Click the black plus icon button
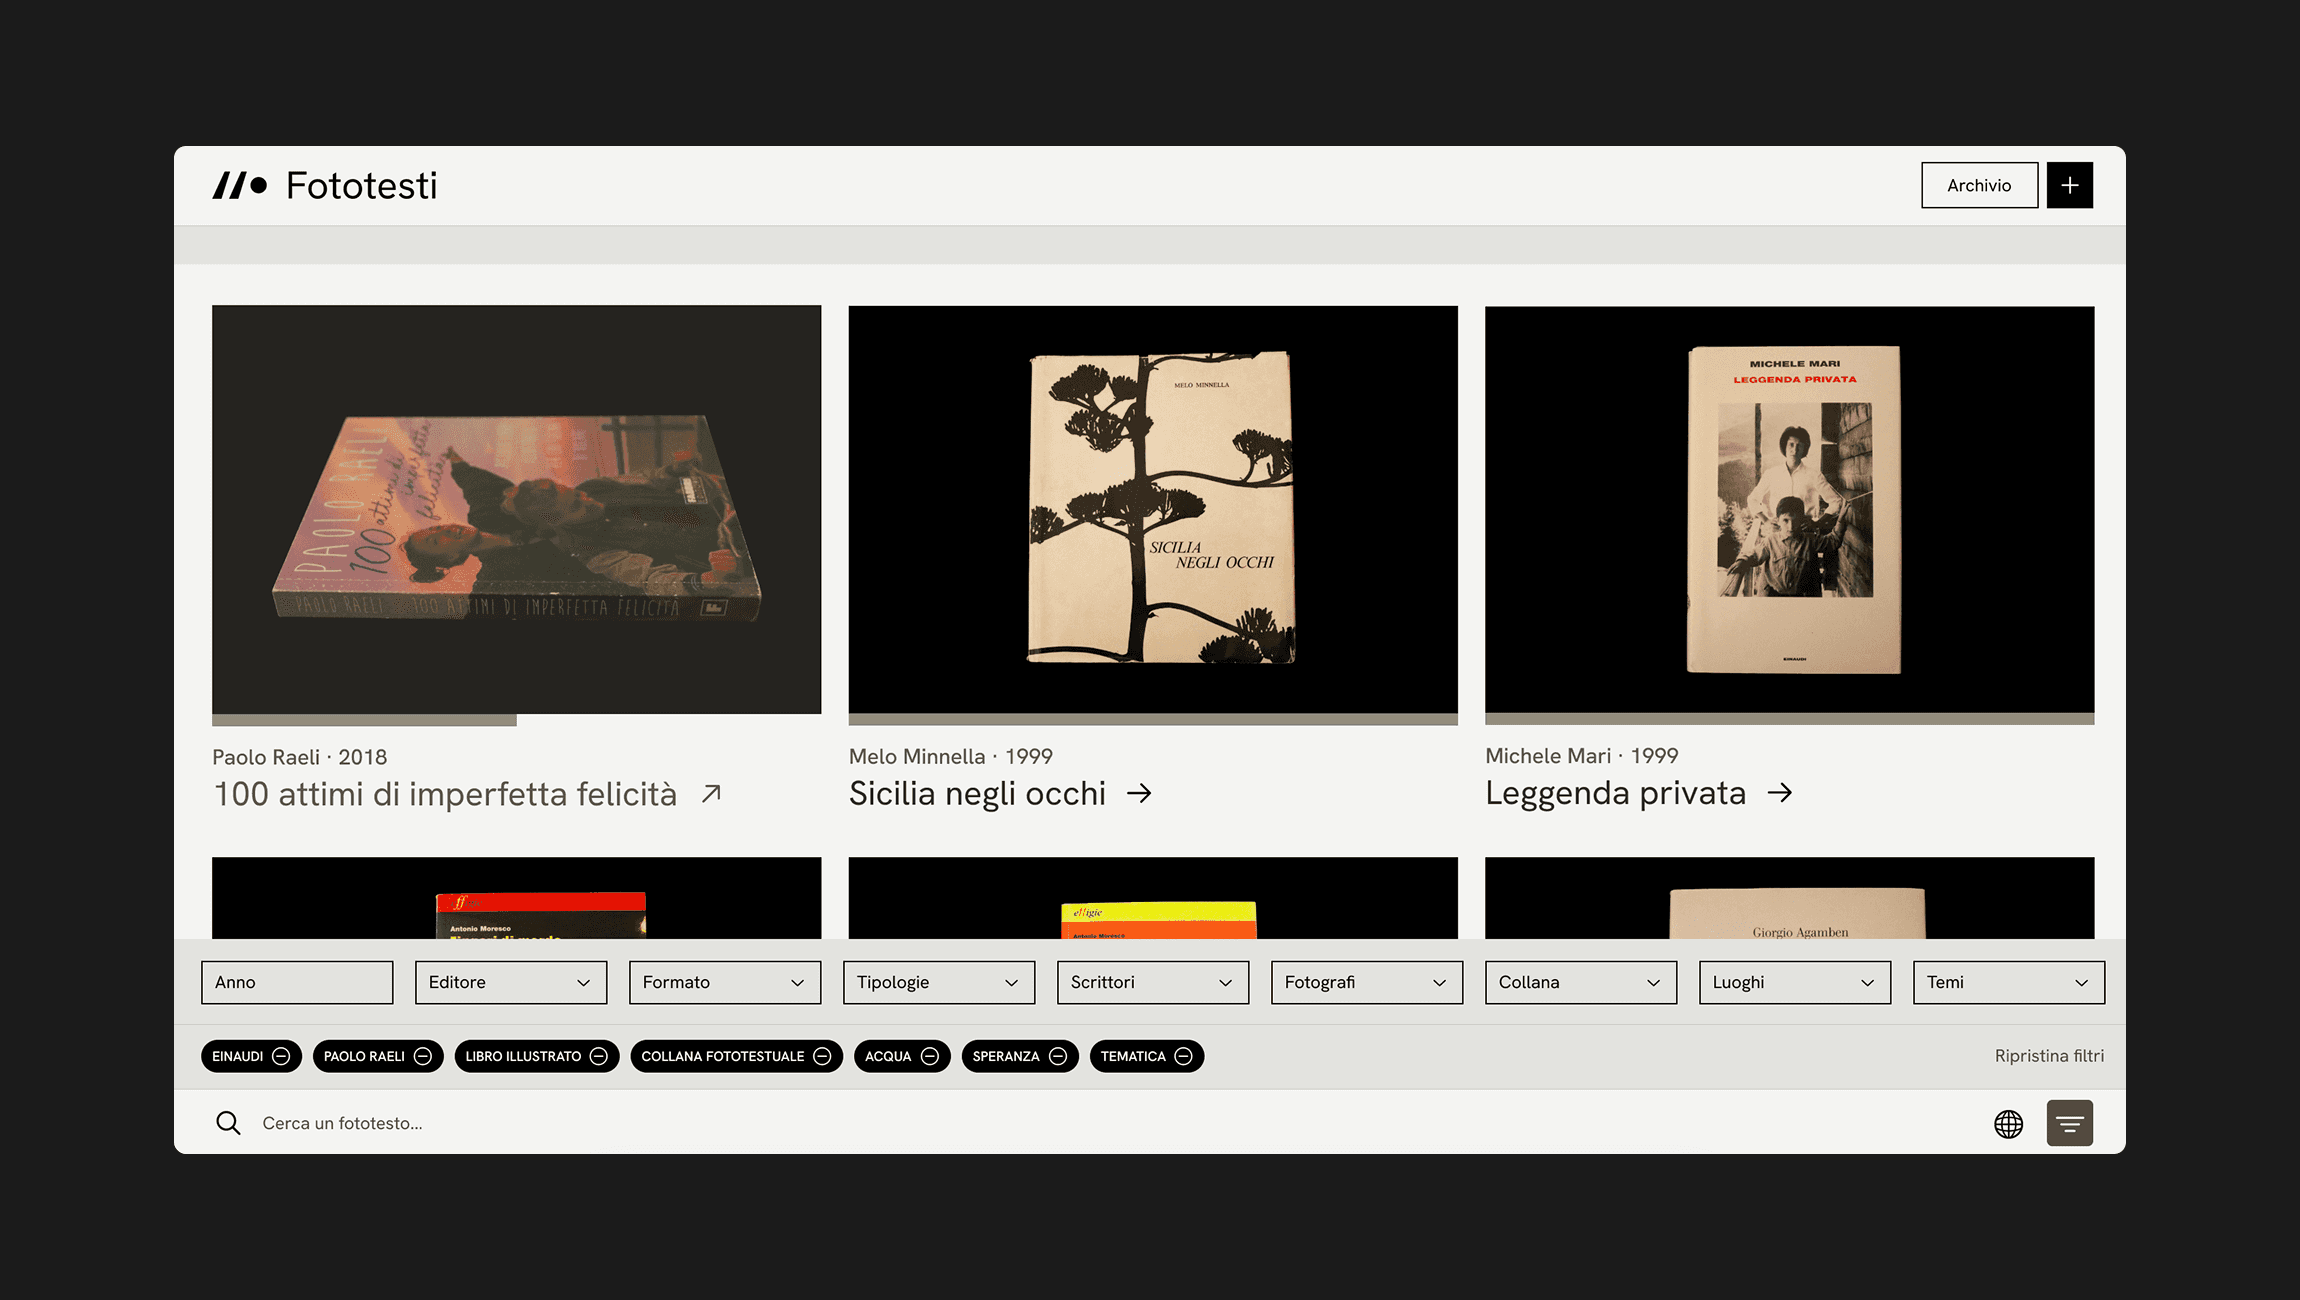The image size is (2300, 1300). (x=2069, y=186)
